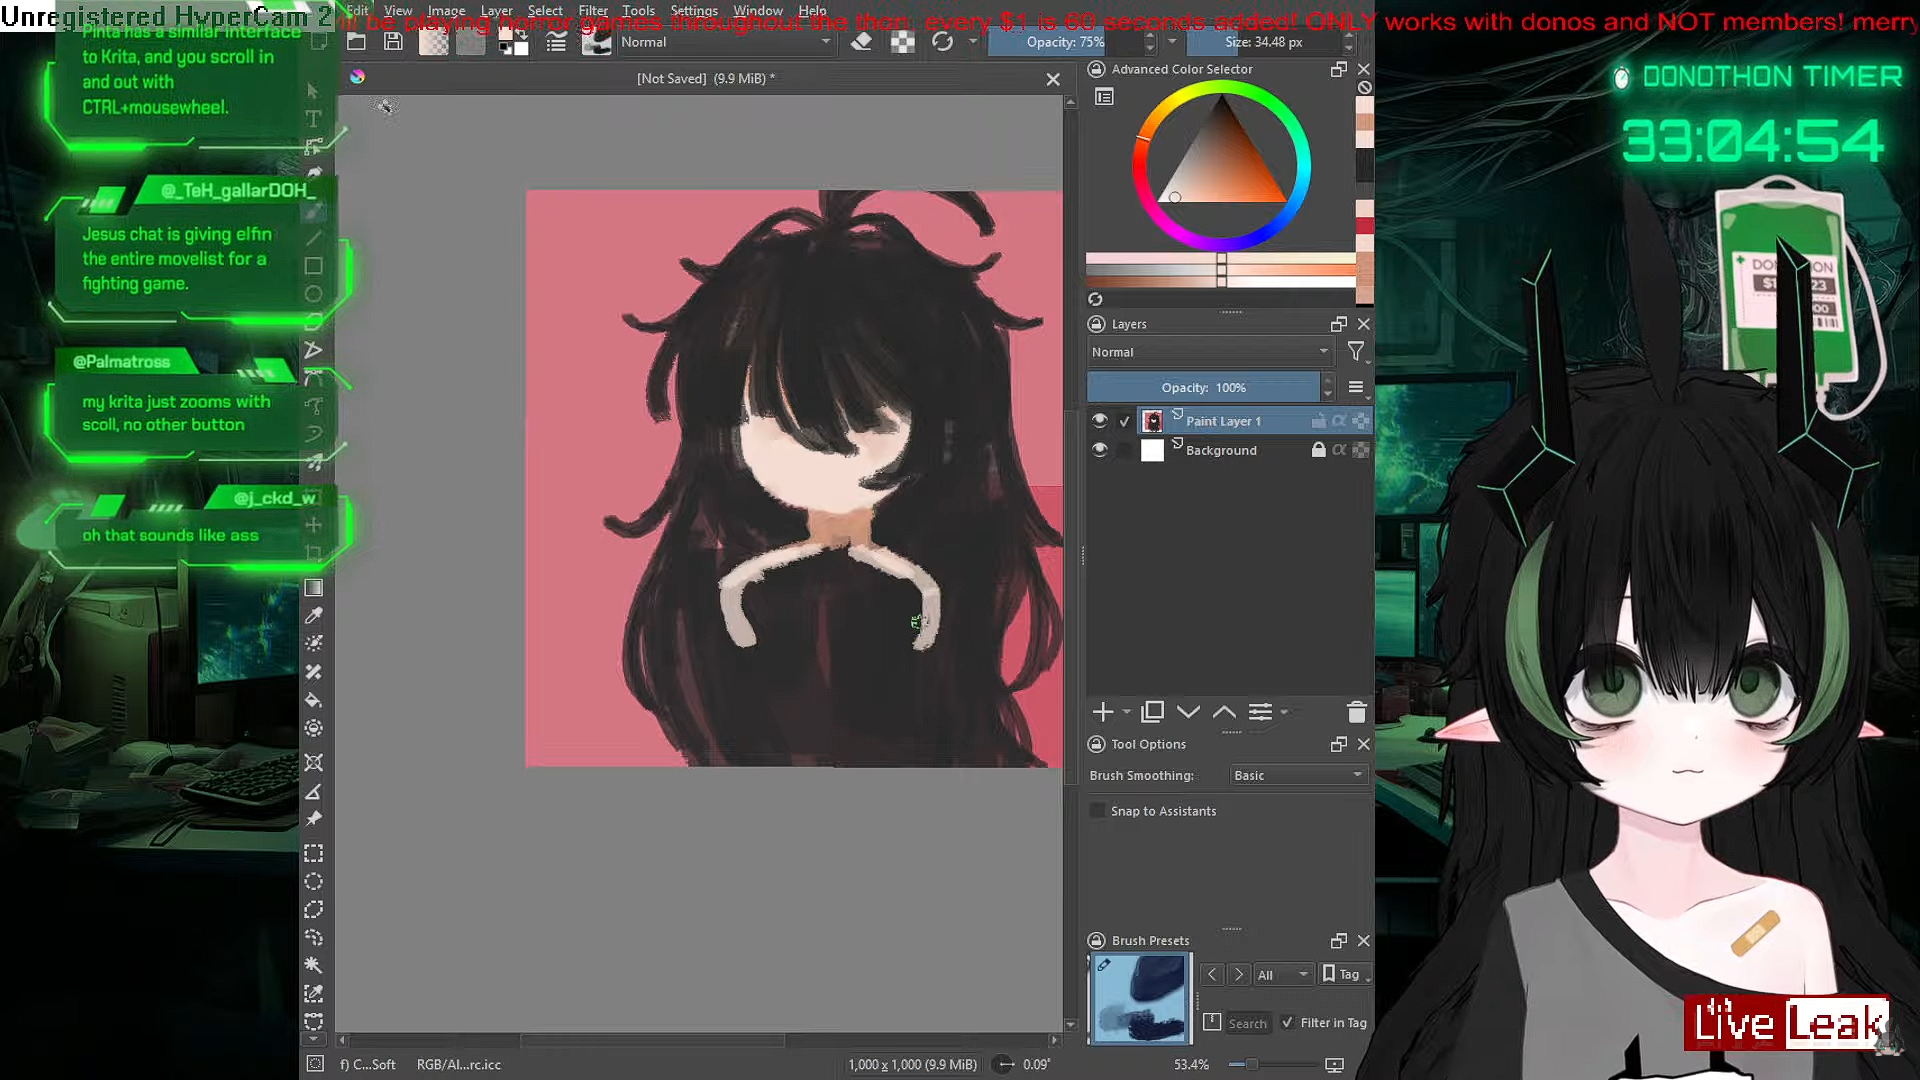Select the Elliptical Selection tool
Screen dimensions: 1920x1080
tap(313, 881)
